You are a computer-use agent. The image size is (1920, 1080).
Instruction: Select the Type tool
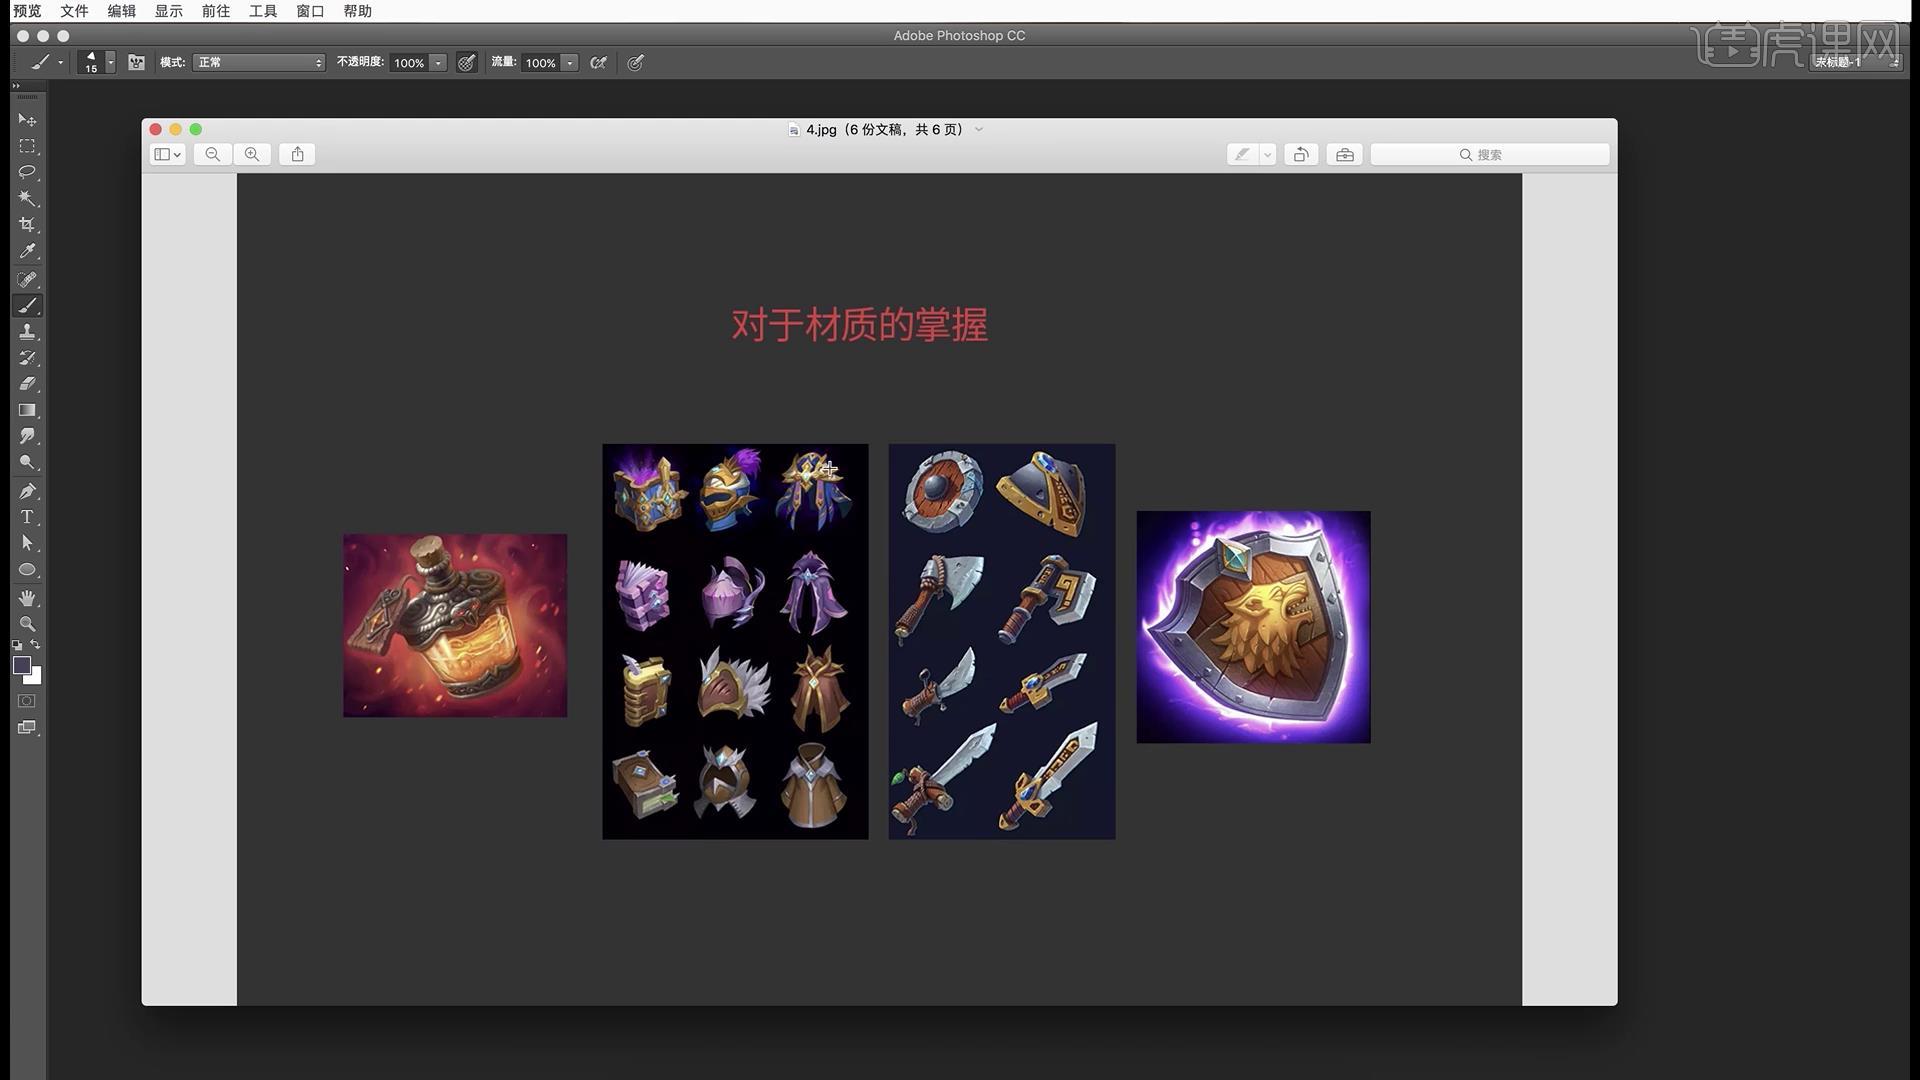(27, 517)
